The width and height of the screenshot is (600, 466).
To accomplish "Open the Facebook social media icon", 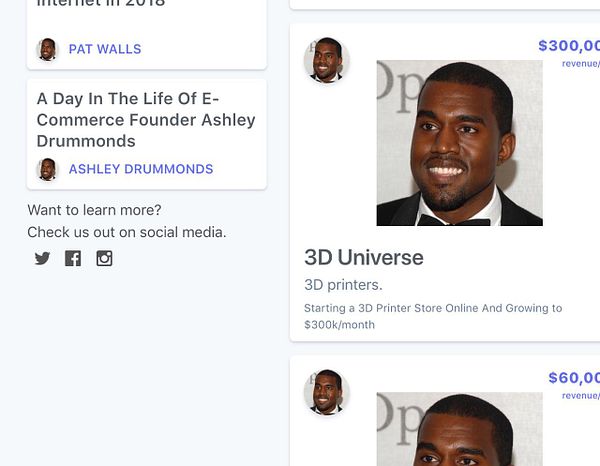I will pos(73,258).
